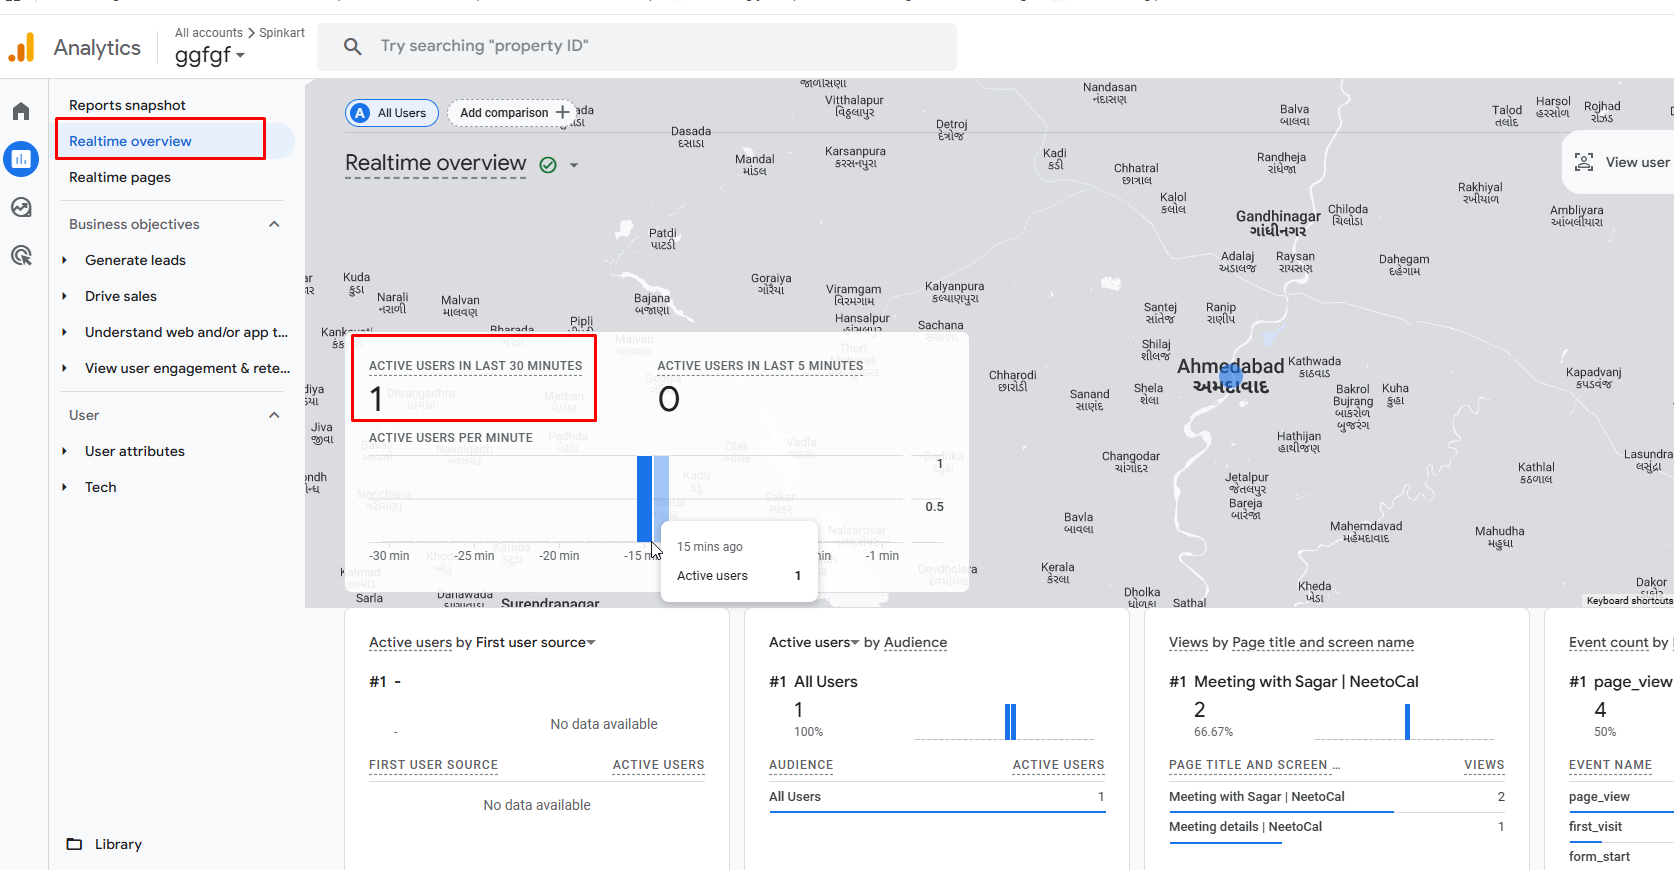Collapse the User section
Viewport: 1674px width, 870px height.
274,415
